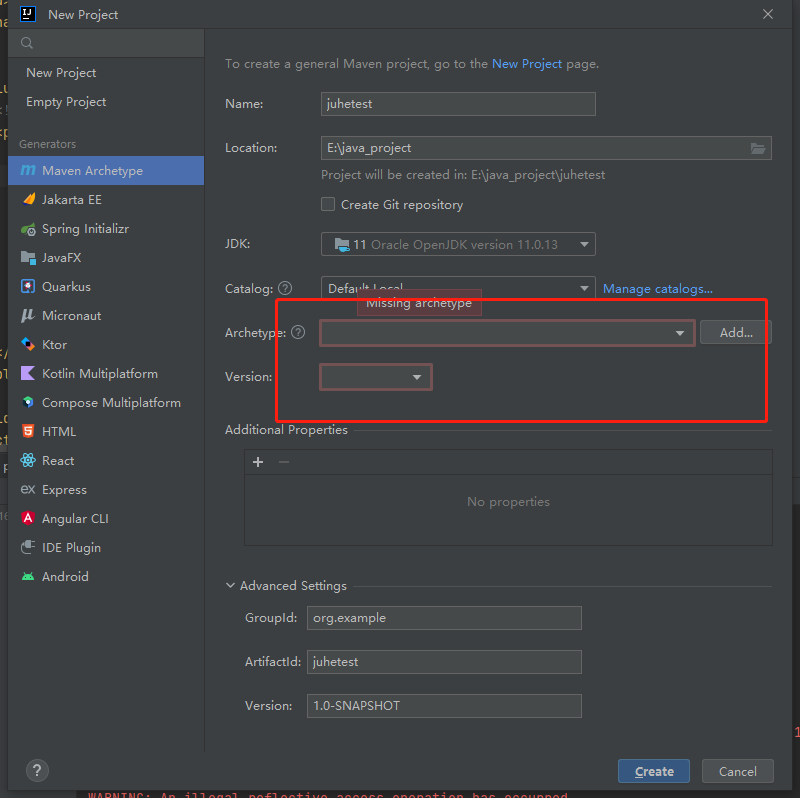The image size is (800, 798).
Task: Enable Create Git repository checkbox
Action: [328, 205]
